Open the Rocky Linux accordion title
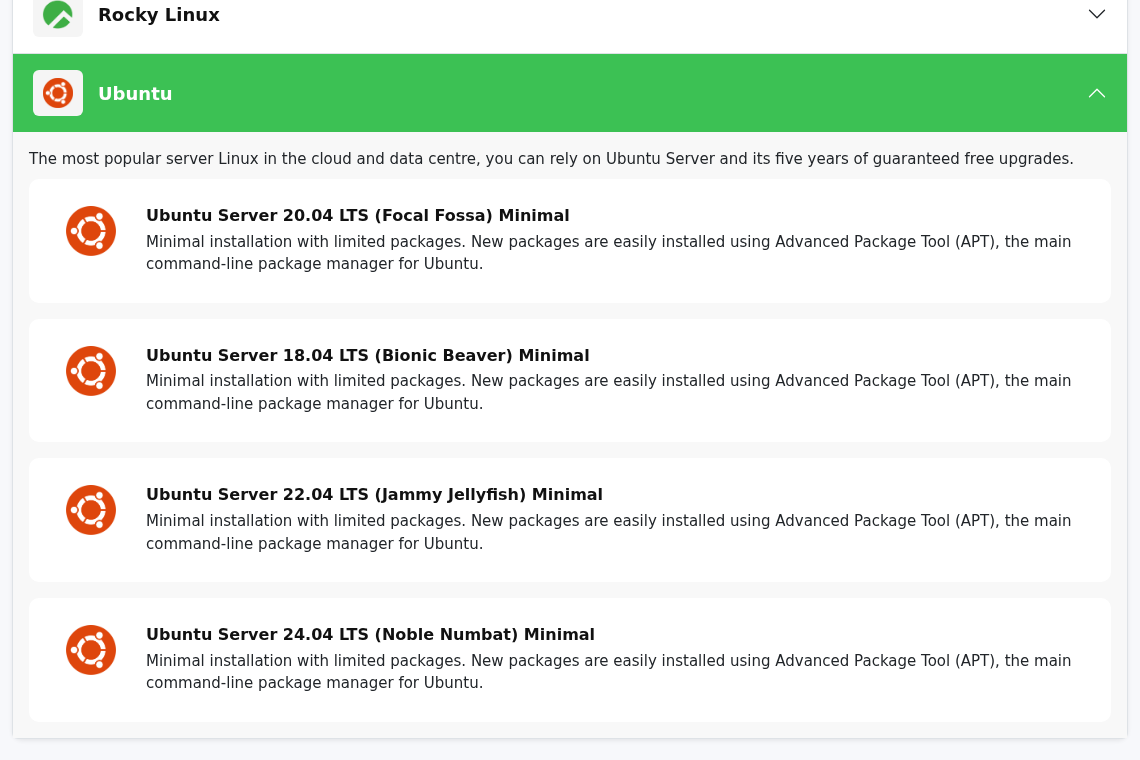 coord(158,15)
